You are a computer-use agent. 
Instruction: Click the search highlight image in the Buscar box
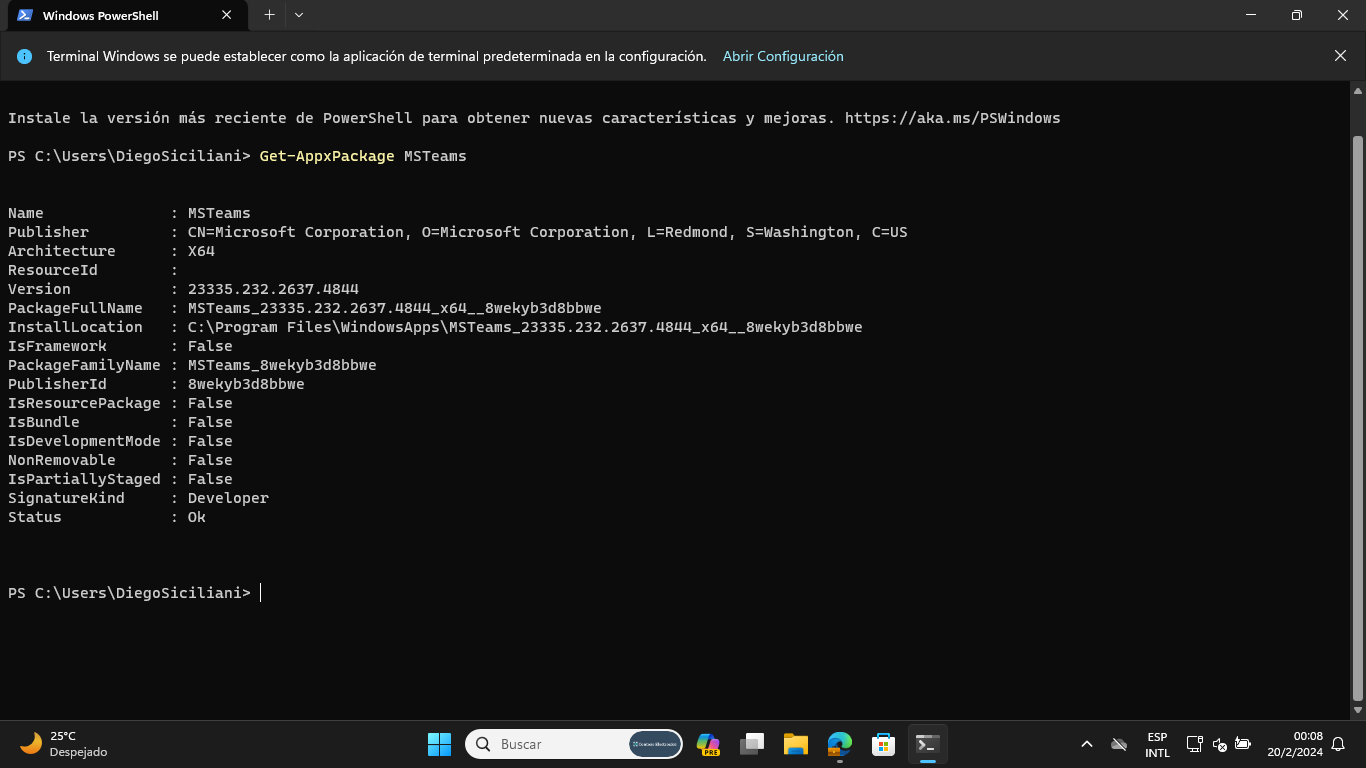click(655, 744)
